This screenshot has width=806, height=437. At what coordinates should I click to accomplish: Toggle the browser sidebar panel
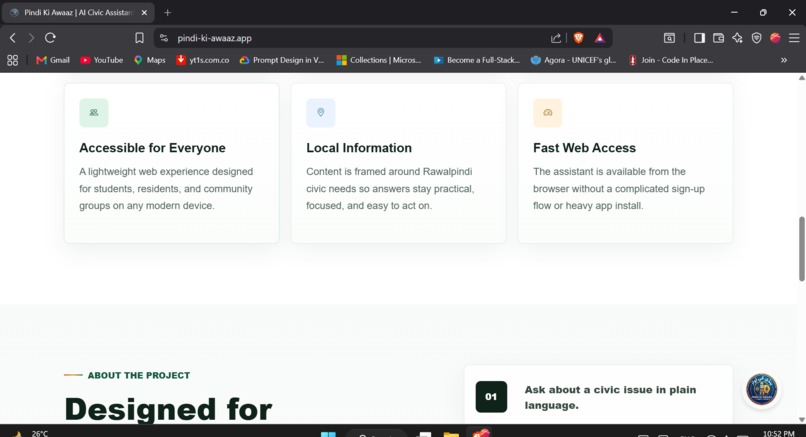point(699,38)
